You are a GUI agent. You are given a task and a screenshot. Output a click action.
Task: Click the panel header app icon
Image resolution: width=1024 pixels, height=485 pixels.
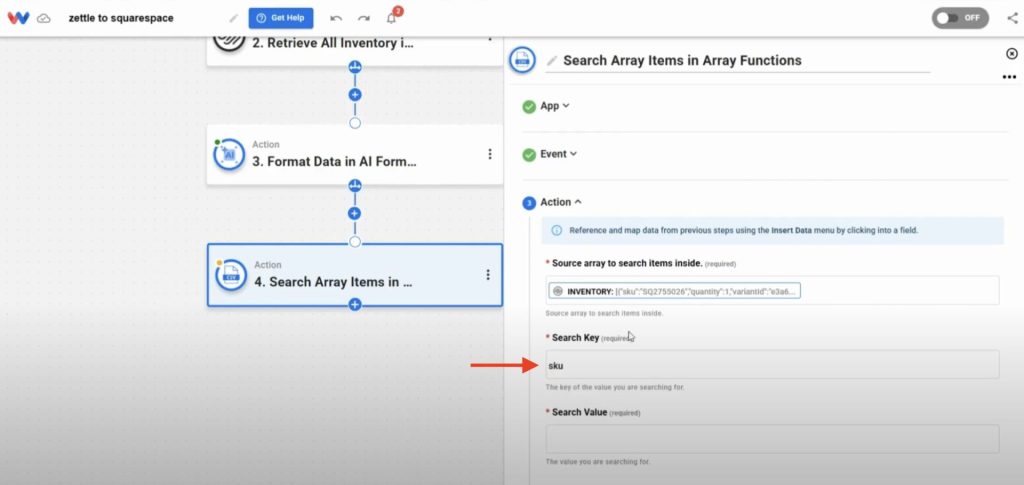(522, 60)
